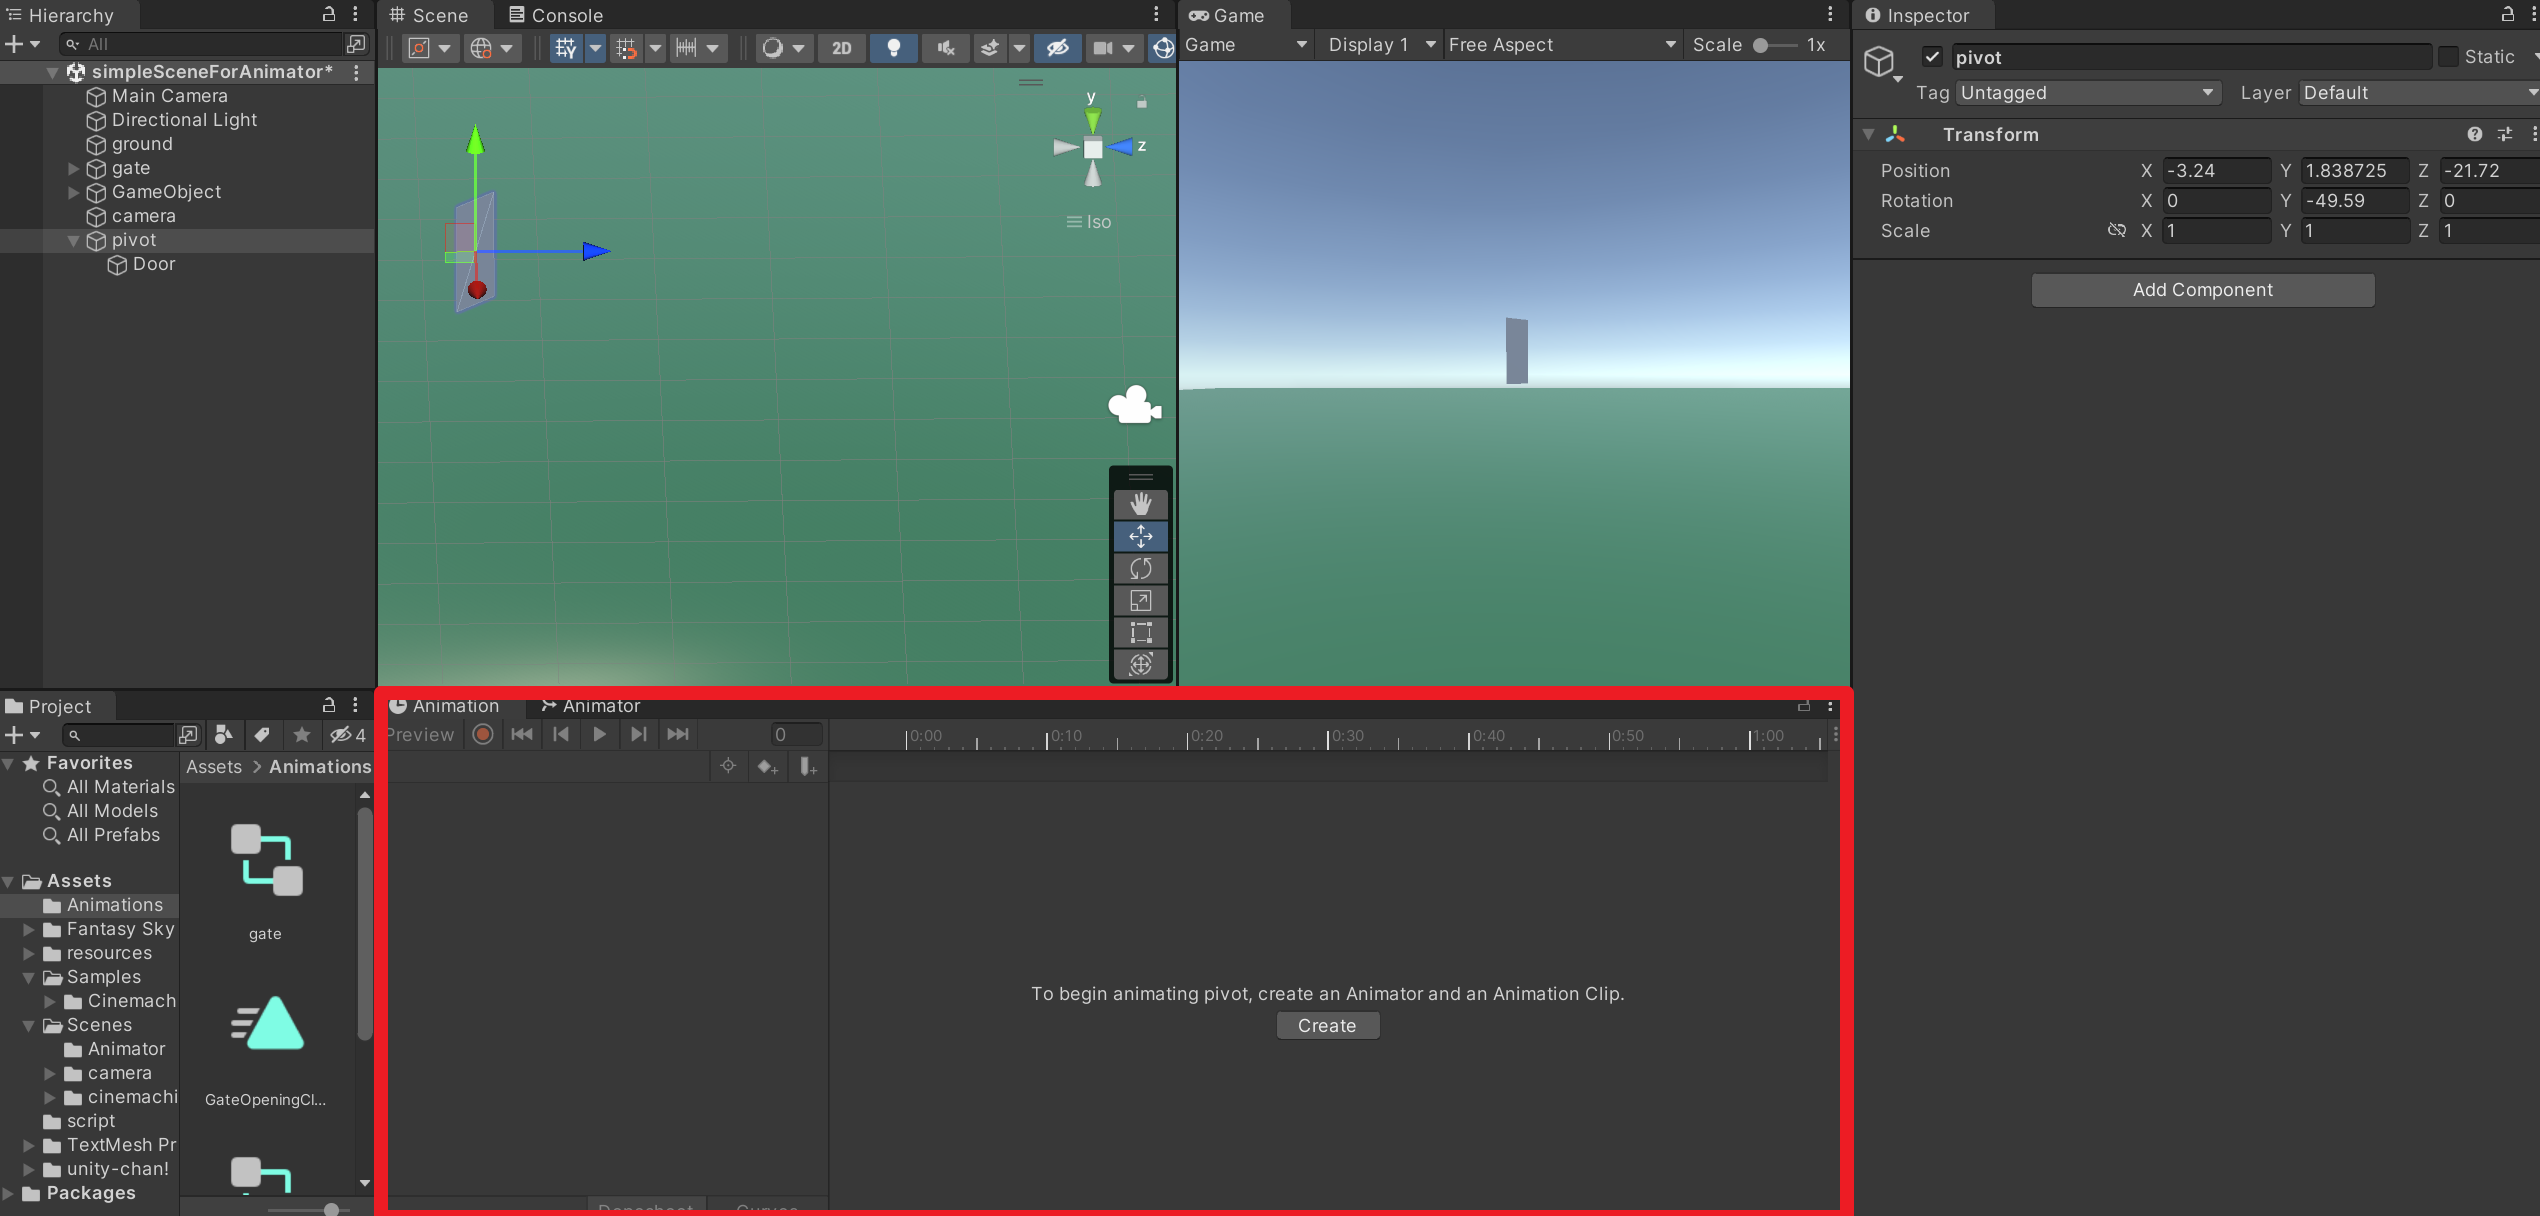
Task: Switch to the Animator tab
Action: click(599, 704)
